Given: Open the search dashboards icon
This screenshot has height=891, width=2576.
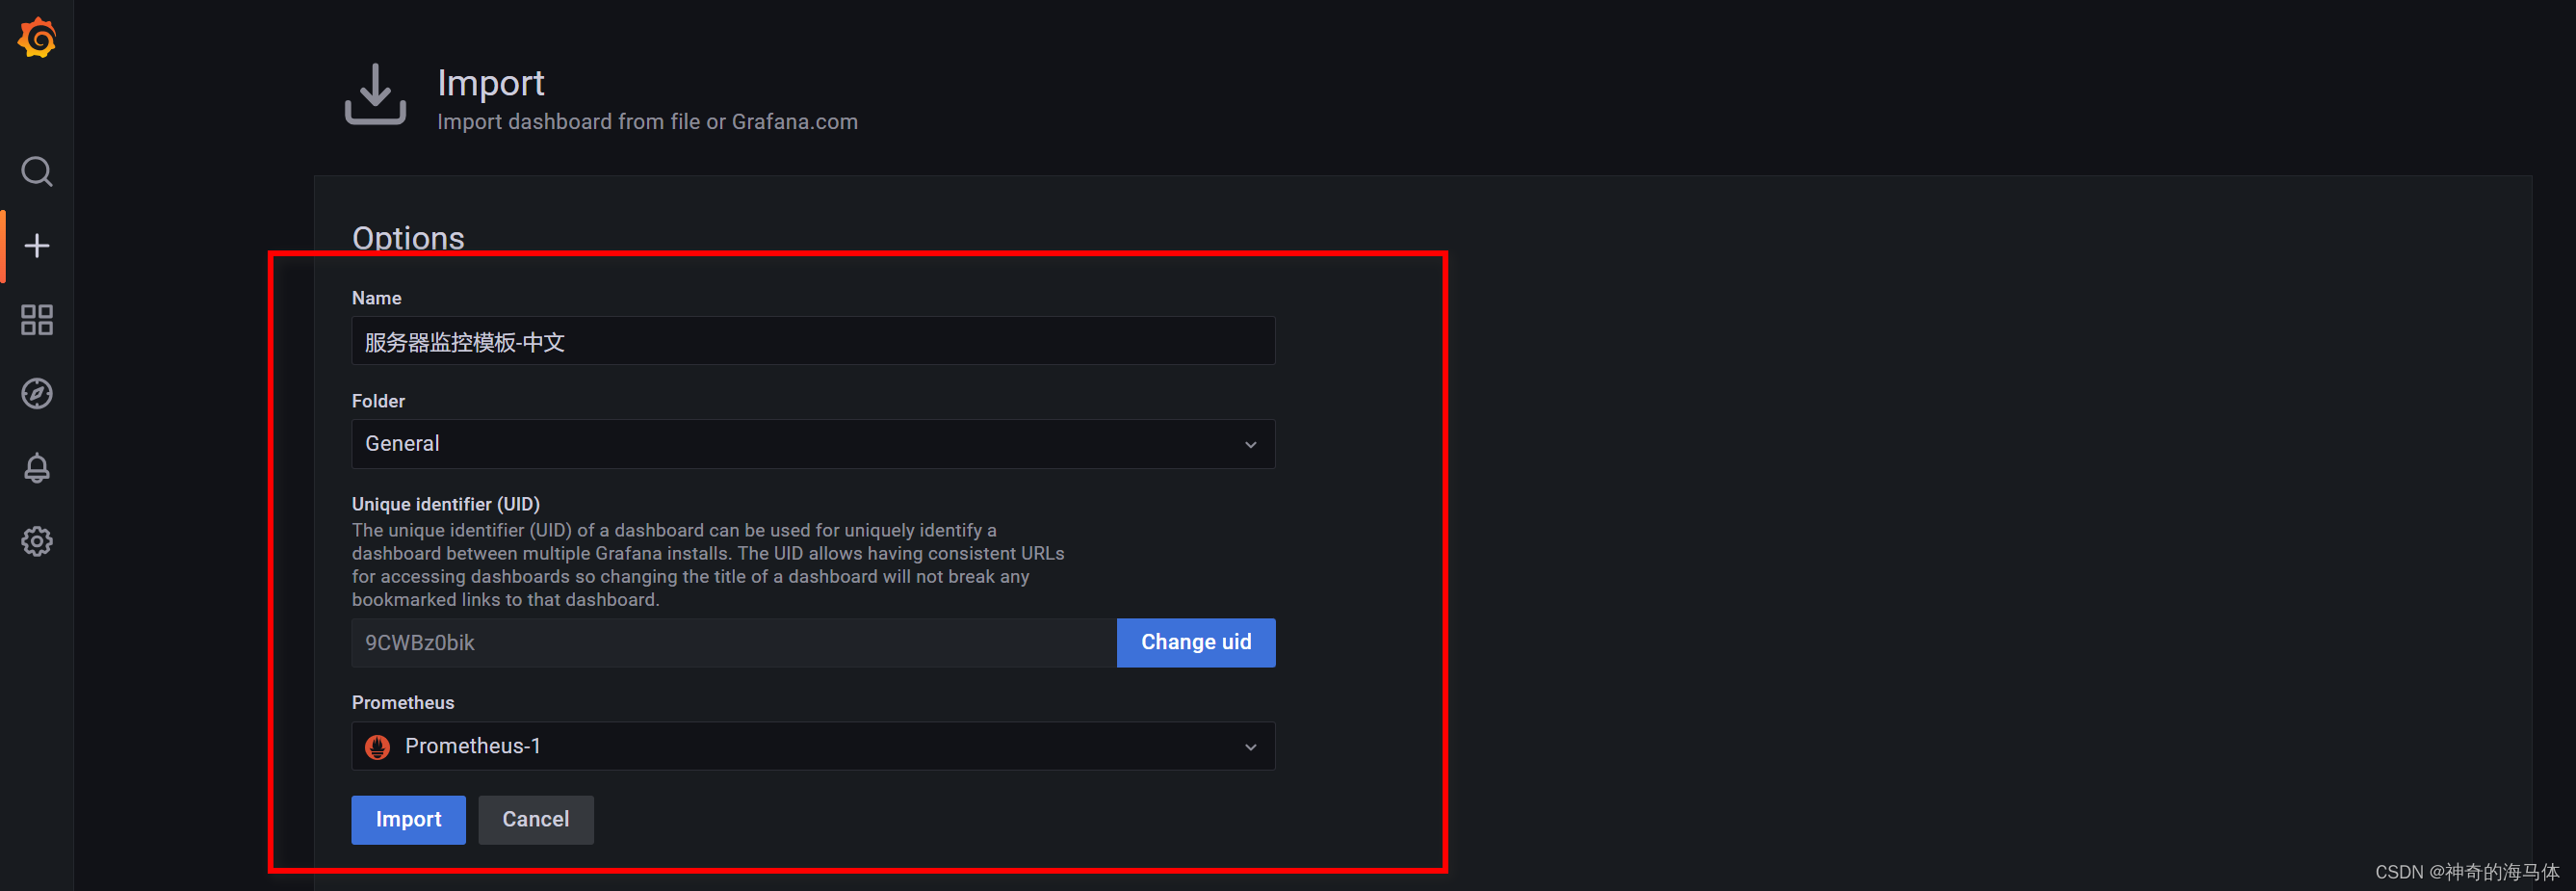Looking at the screenshot, I should [37, 172].
